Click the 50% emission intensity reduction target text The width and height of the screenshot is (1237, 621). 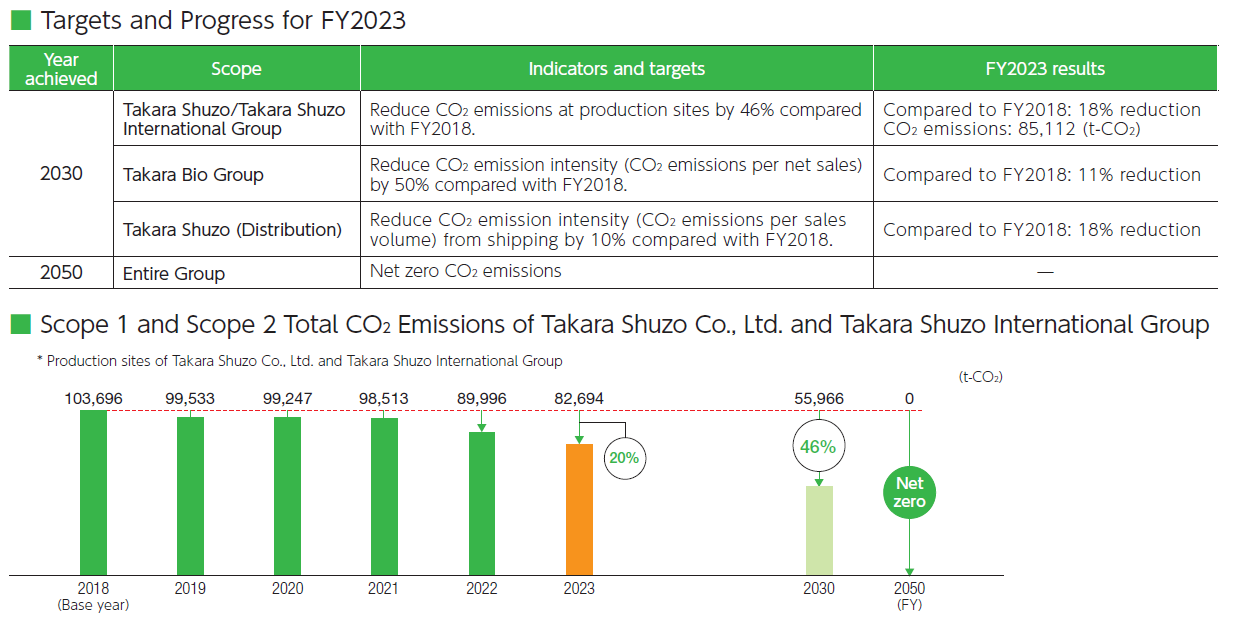click(616, 174)
